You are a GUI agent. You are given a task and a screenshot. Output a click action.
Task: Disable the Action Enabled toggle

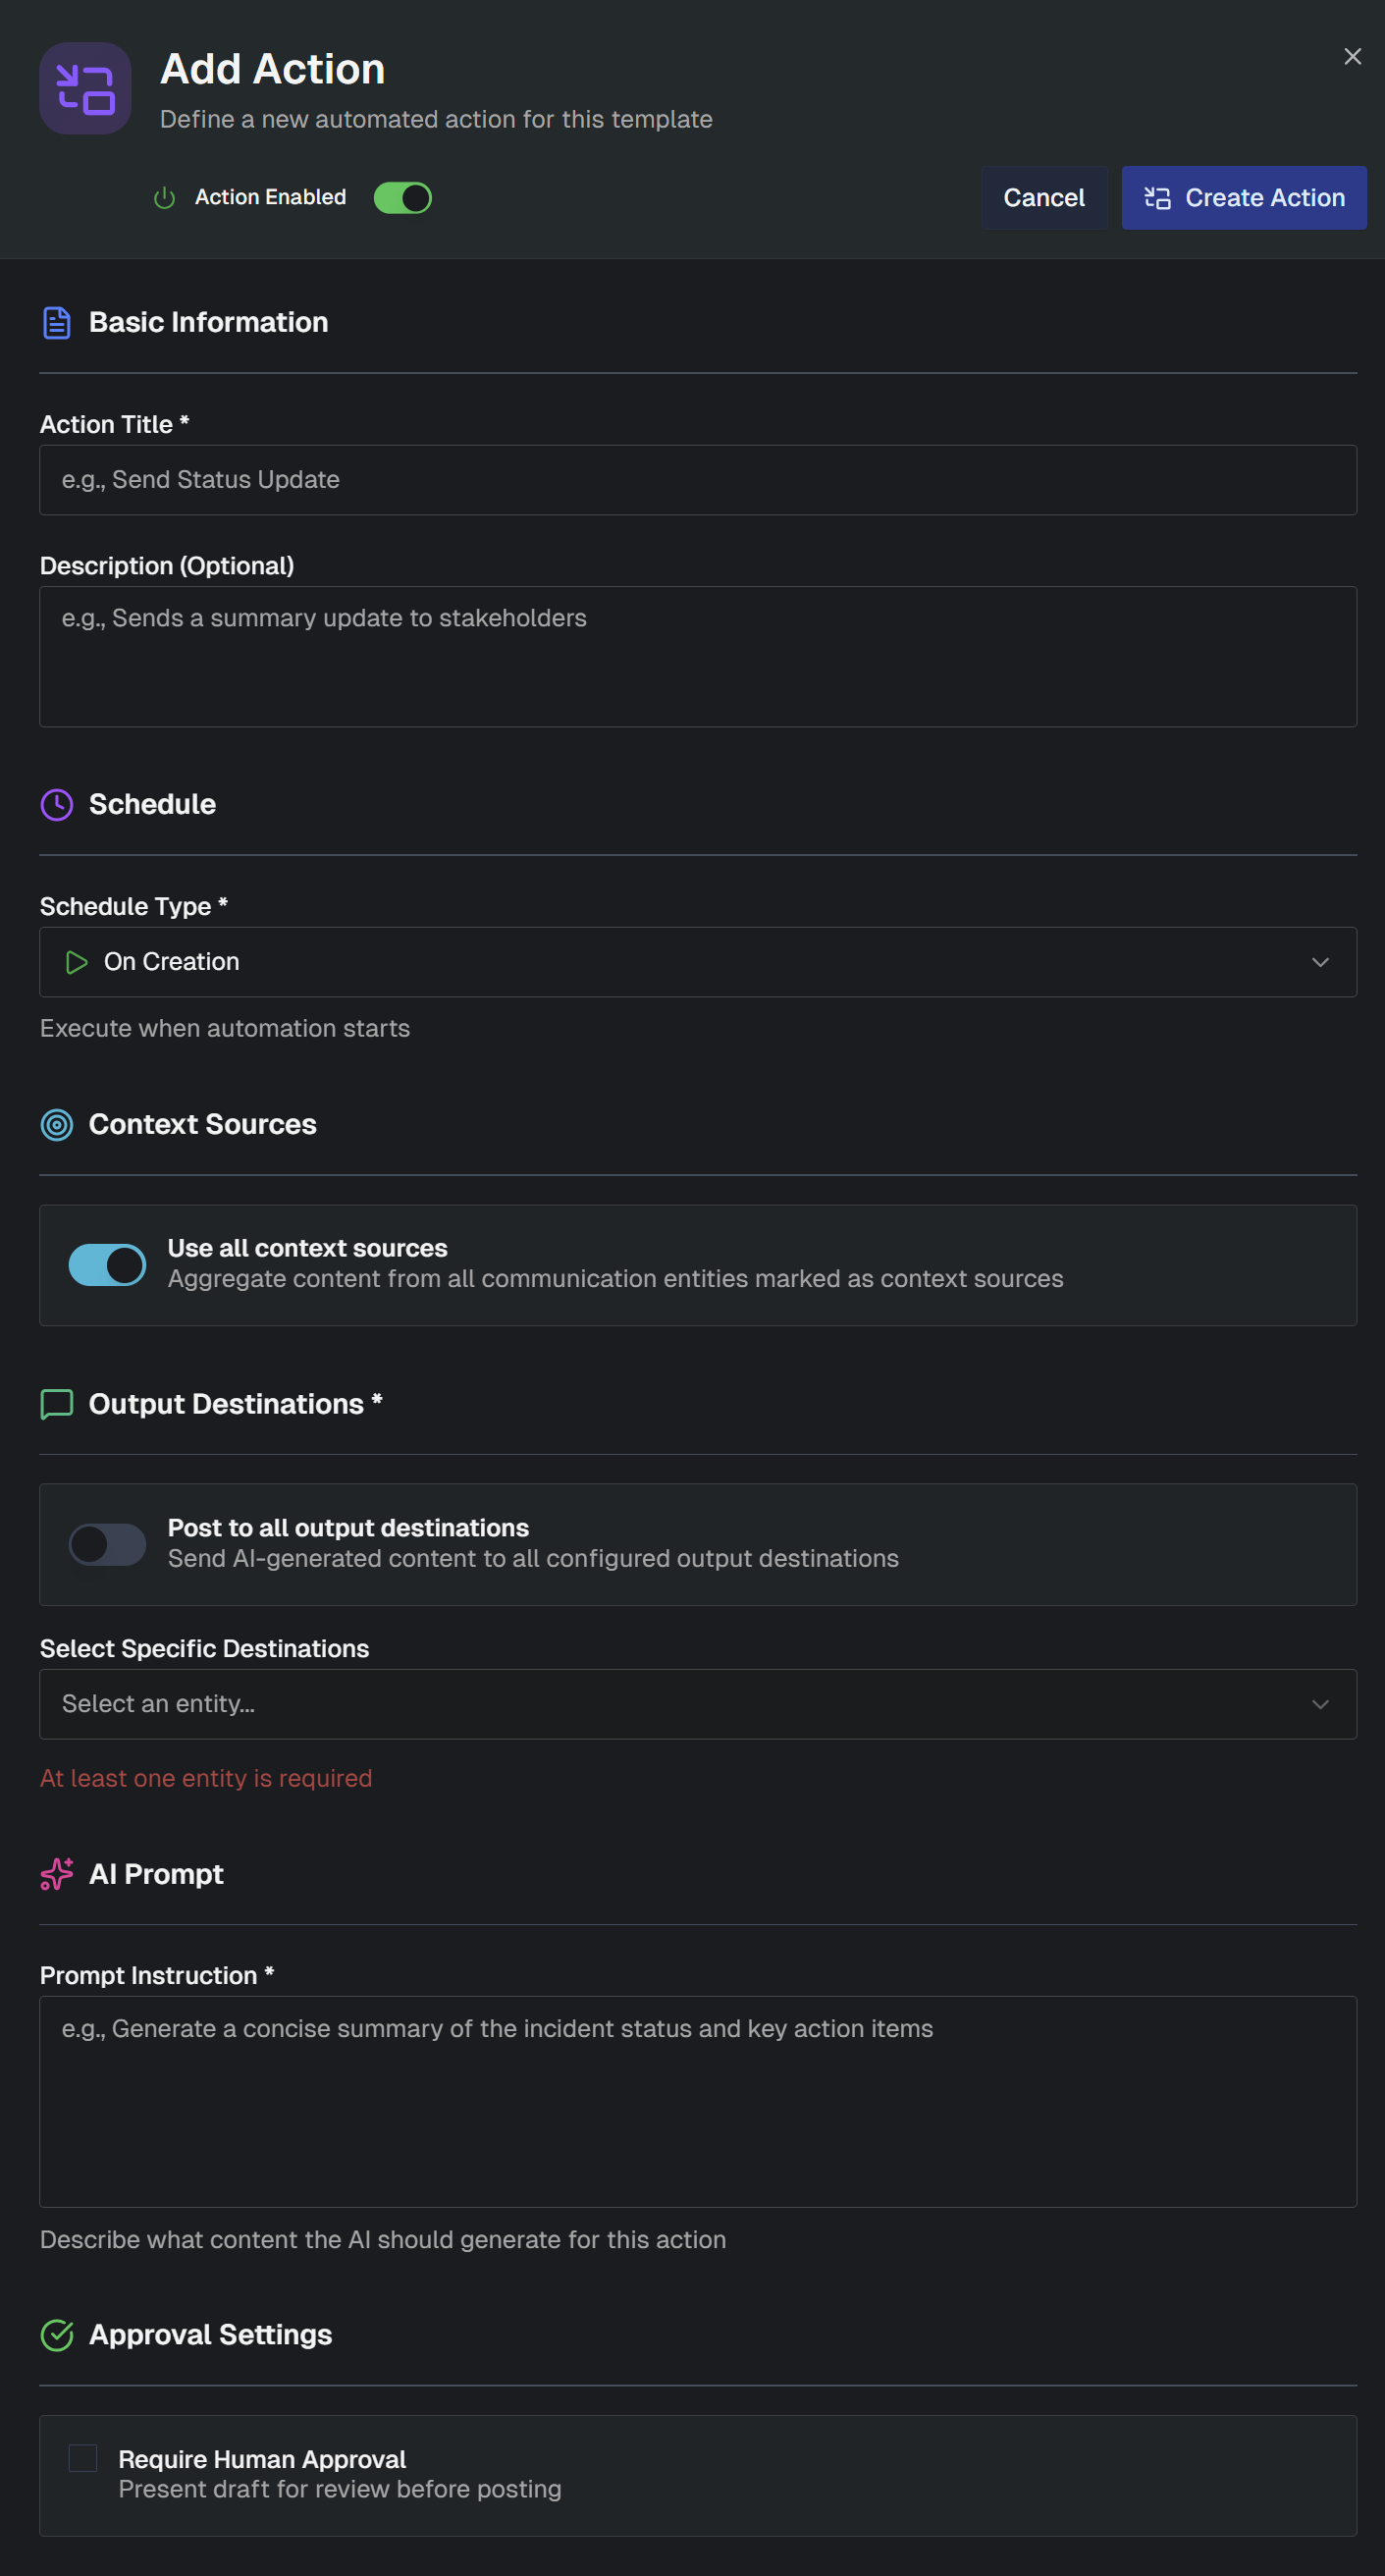coord(402,197)
